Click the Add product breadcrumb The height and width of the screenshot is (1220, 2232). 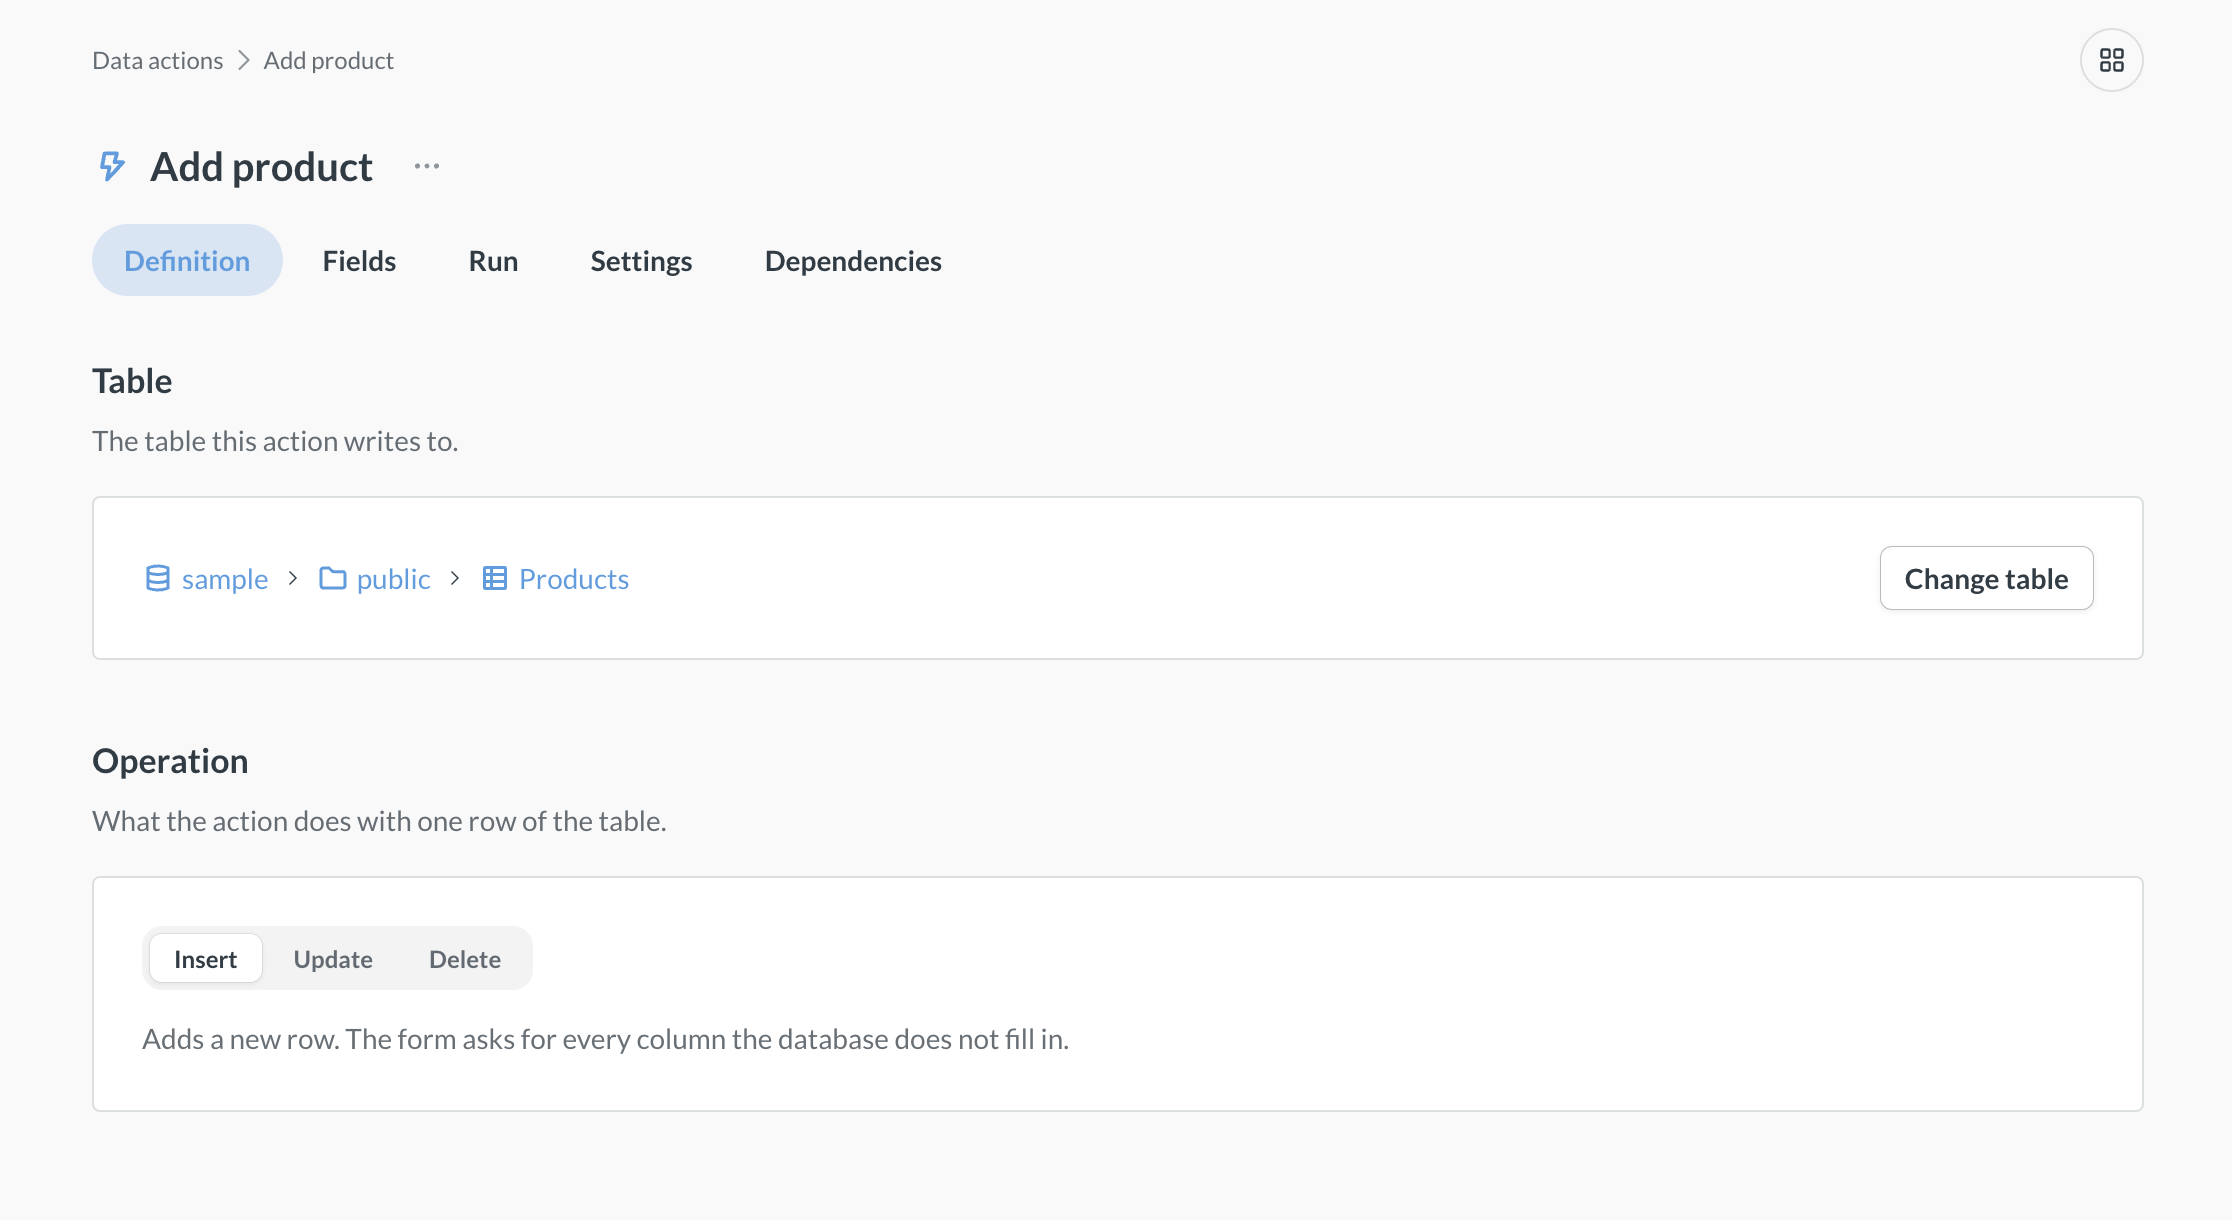coord(329,60)
